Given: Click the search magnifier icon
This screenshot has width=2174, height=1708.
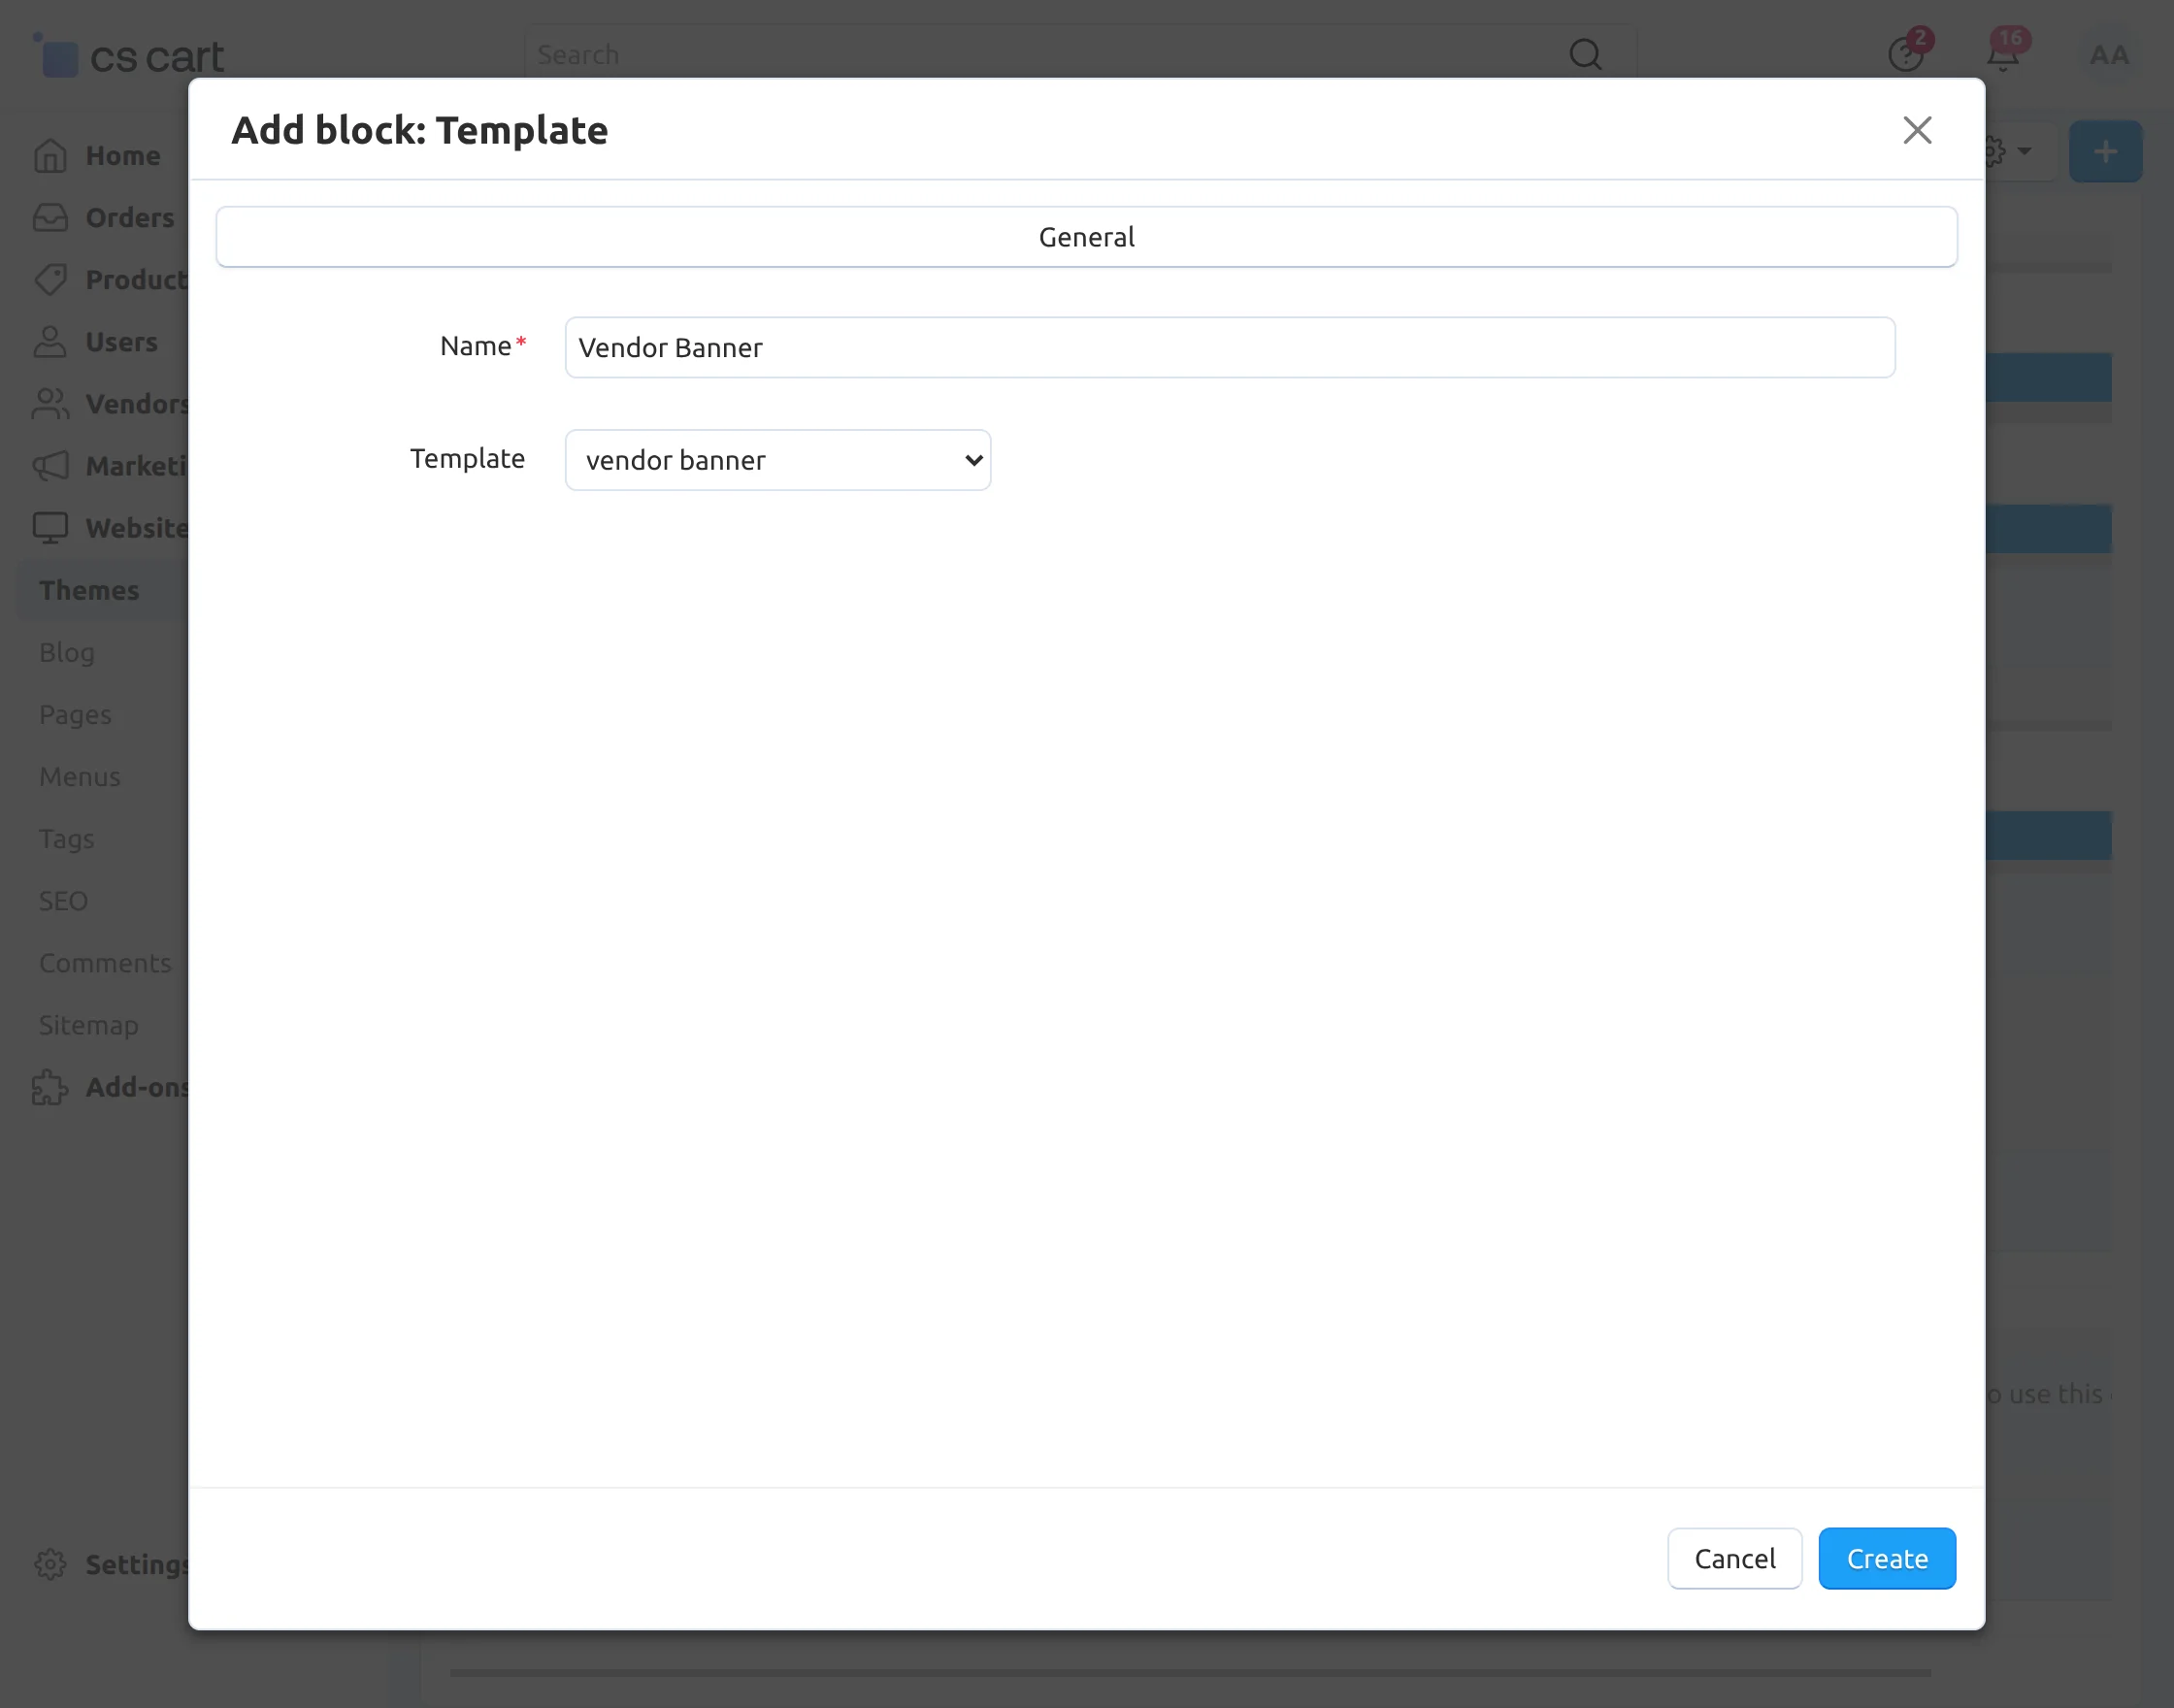Looking at the screenshot, I should pyautogui.click(x=1584, y=54).
